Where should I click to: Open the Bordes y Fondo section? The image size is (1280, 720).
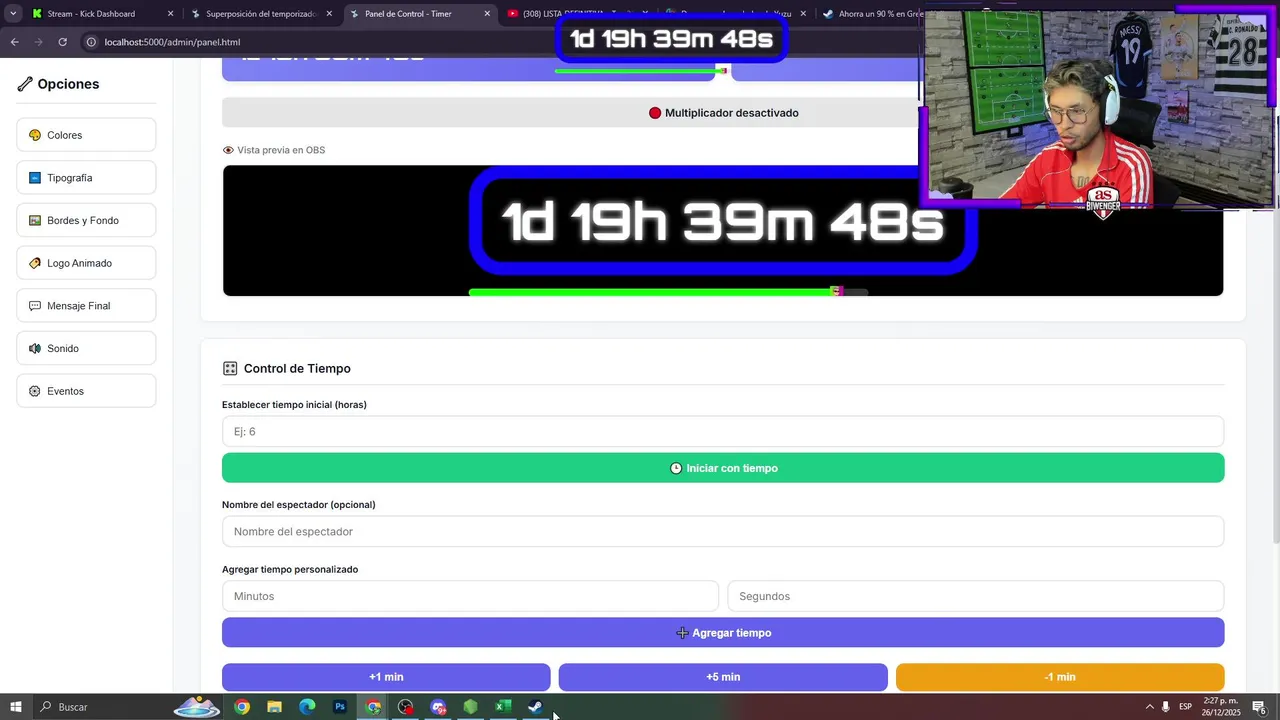(86, 220)
